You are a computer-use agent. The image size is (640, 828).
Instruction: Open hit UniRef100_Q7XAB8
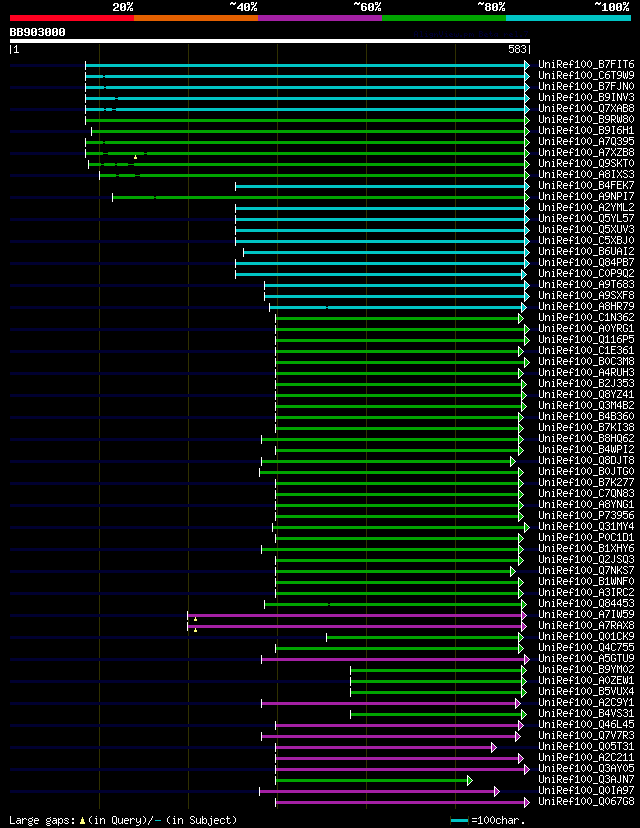coord(586,109)
